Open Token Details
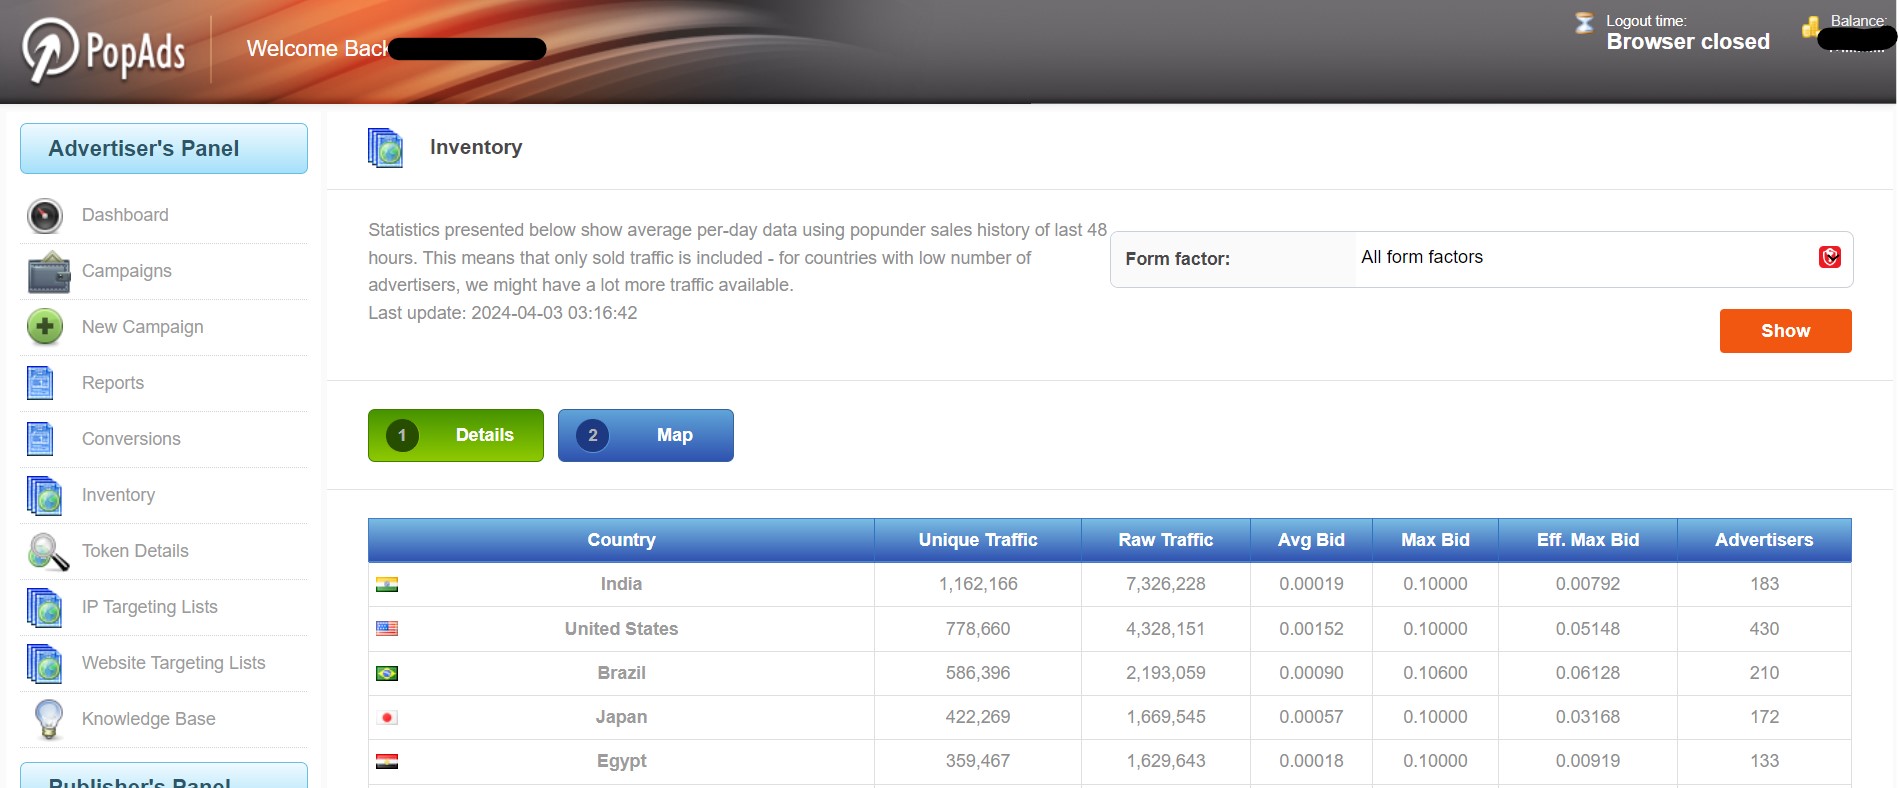This screenshot has height=788, width=1899. pyautogui.click(x=135, y=551)
